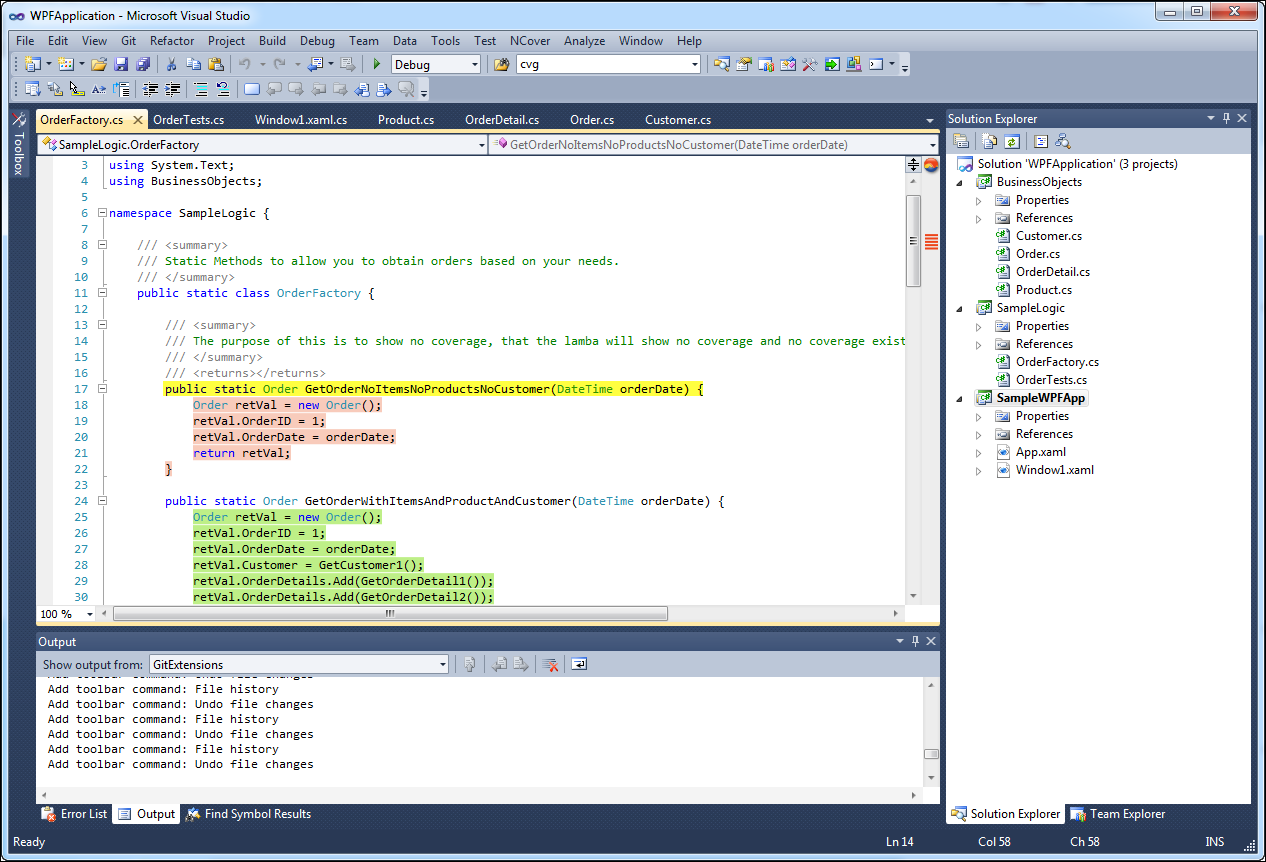
Task: Click the Clear All output icon
Action: click(549, 664)
